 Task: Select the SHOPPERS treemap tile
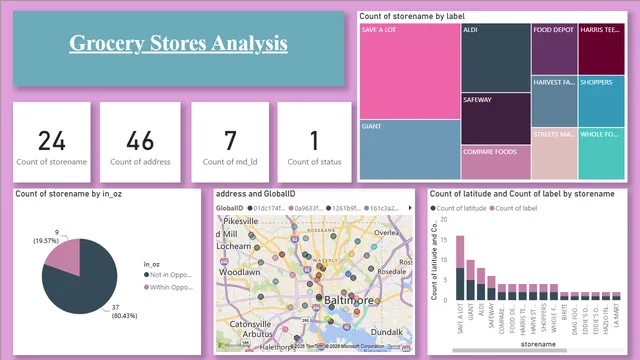click(601, 101)
